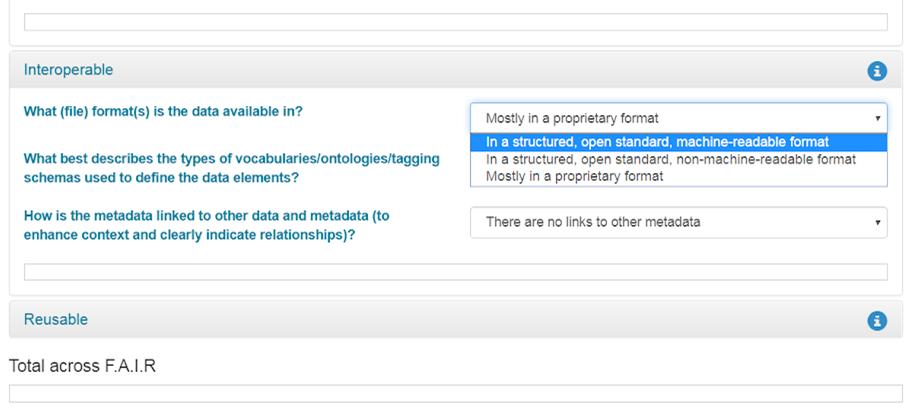Click the file format select box showing the current value

679,118
